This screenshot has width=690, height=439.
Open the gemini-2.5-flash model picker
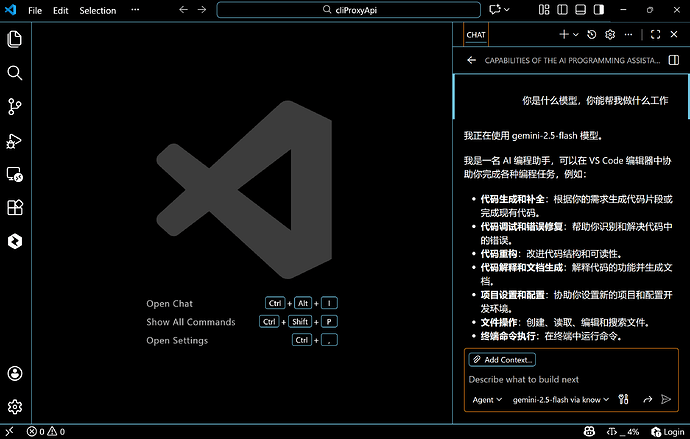tap(561, 400)
